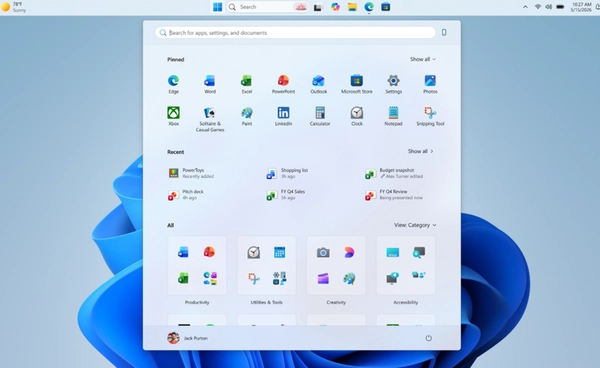This screenshot has width=600, height=368.
Task: Open the Paint app
Action: coord(246,116)
